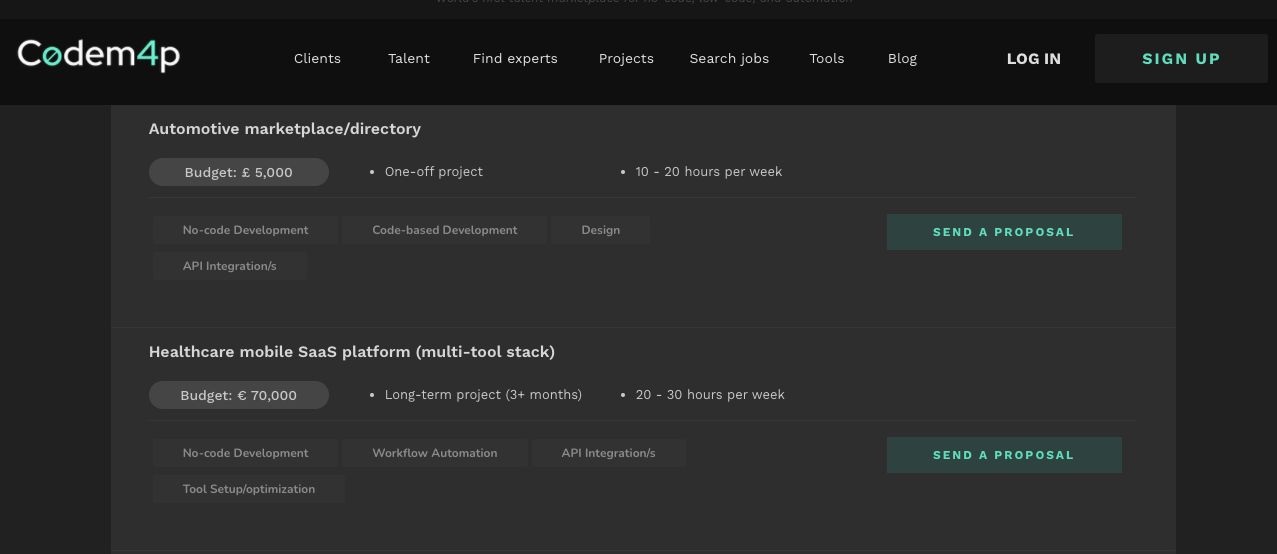Image resolution: width=1277 pixels, height=554 pixels.
Task: Select API Integration/s tag under Healthcare project
Action: [x=609, y=453]
